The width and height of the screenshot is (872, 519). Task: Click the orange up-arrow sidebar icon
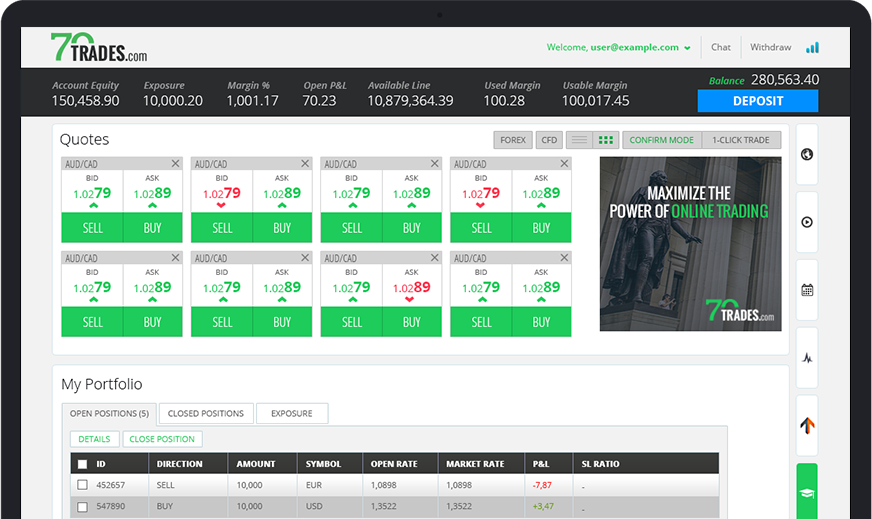[807, 426]
